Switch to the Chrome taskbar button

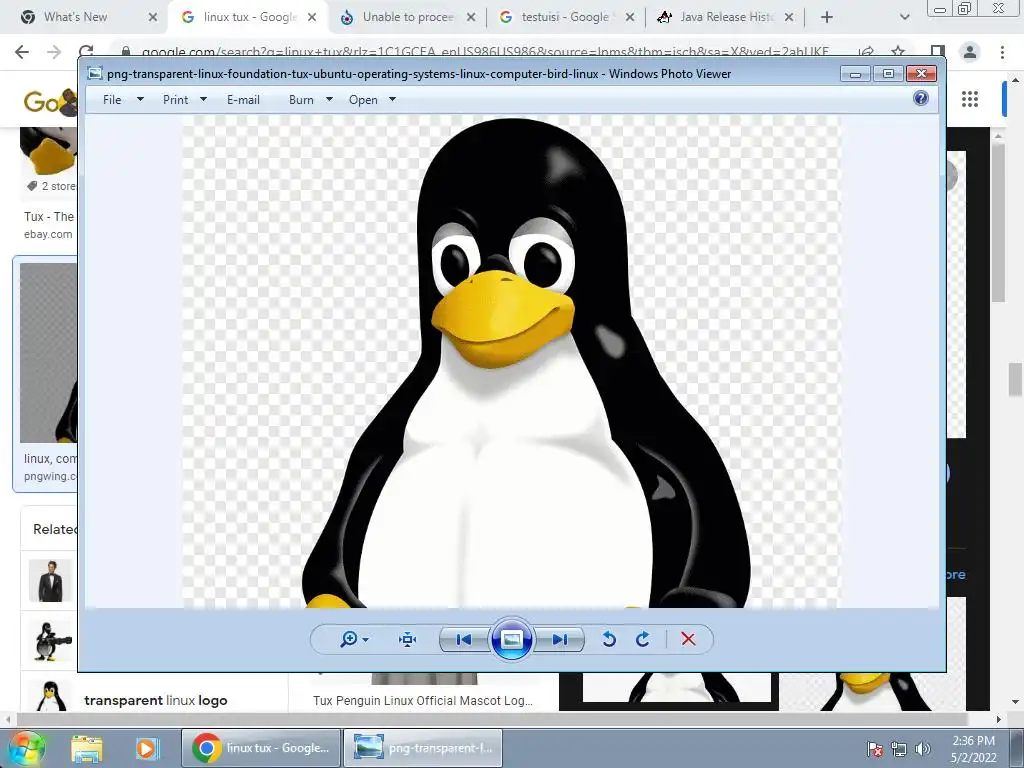click(261, 748)
